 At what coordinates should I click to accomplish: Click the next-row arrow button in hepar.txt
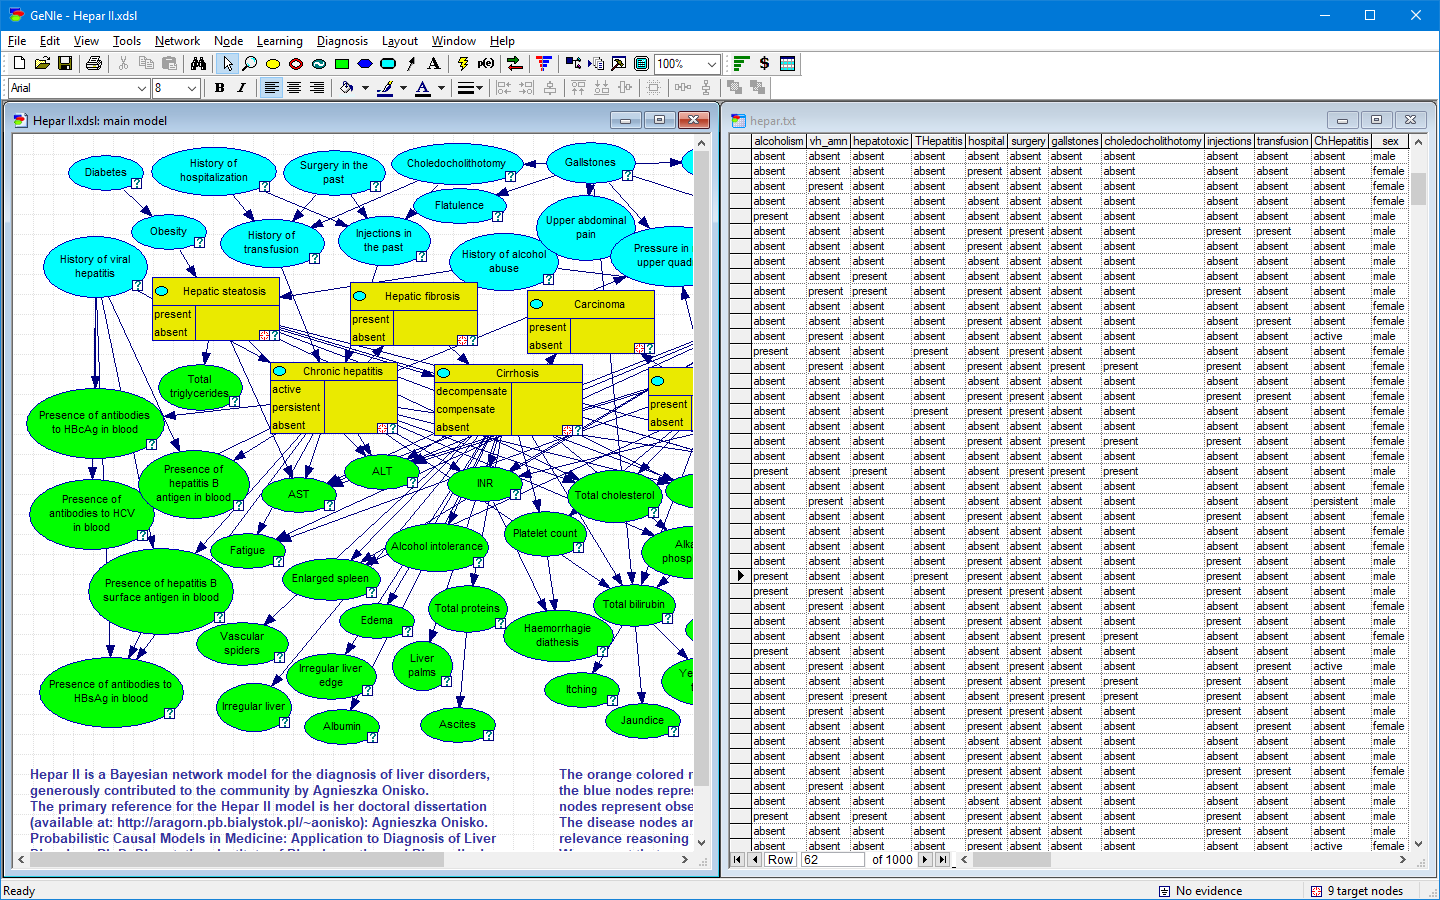pyautogui.click(x=925, y=860)
